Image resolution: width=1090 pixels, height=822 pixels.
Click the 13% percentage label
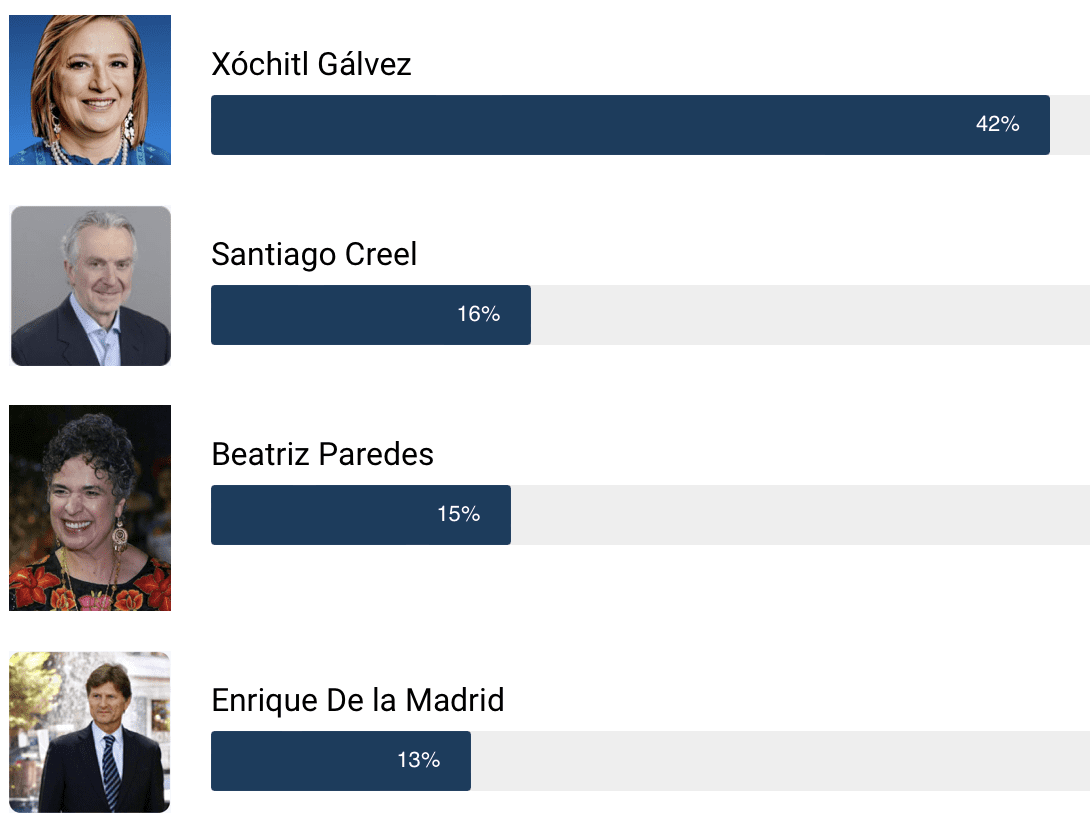pos(418,759)
